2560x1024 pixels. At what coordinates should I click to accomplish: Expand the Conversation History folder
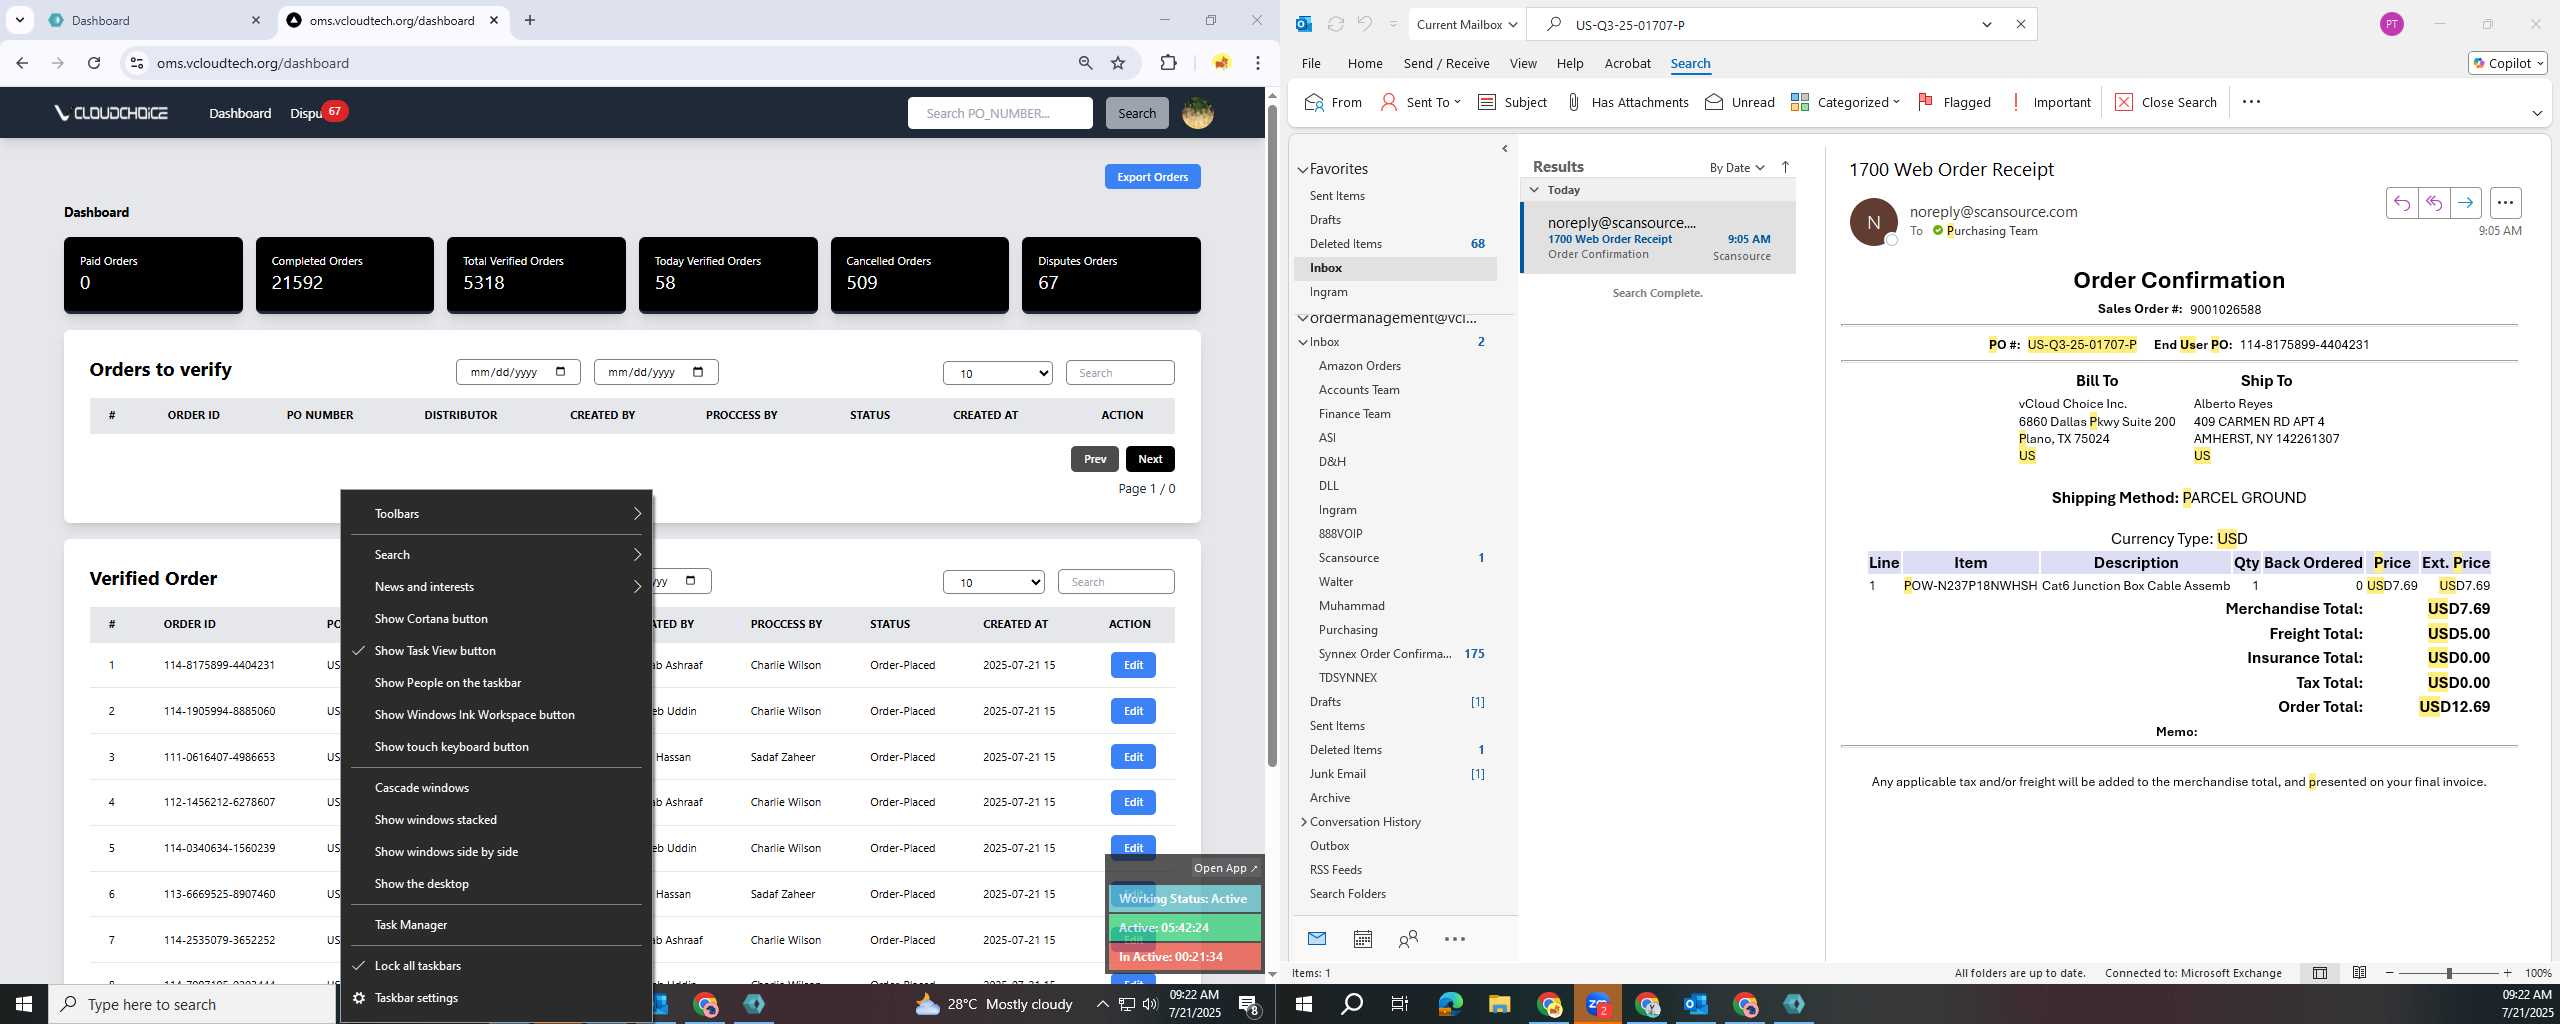point(1303,821)
